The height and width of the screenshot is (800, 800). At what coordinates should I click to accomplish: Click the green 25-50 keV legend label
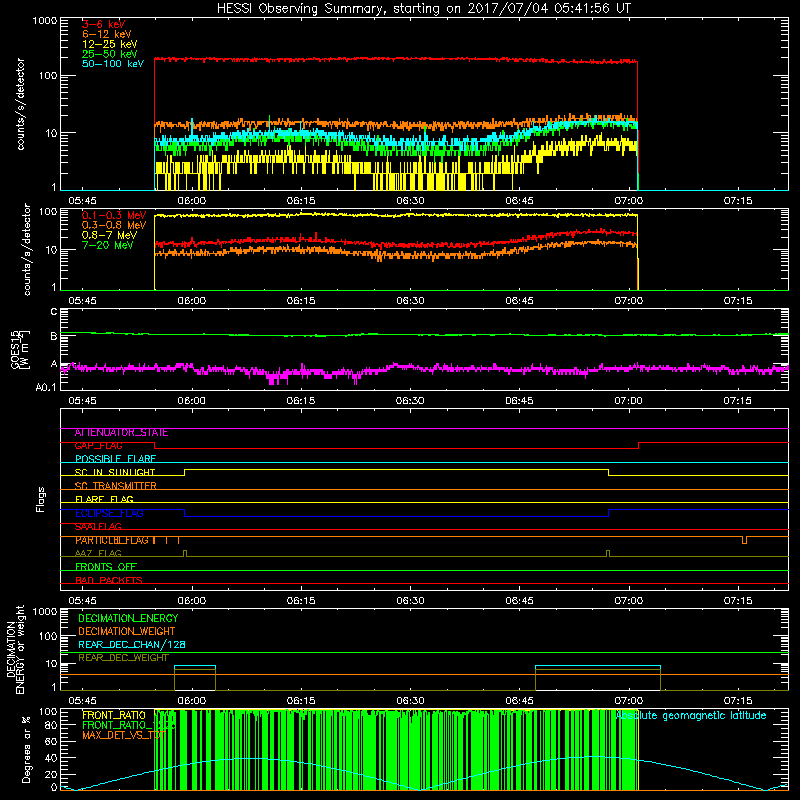[110, 54]
